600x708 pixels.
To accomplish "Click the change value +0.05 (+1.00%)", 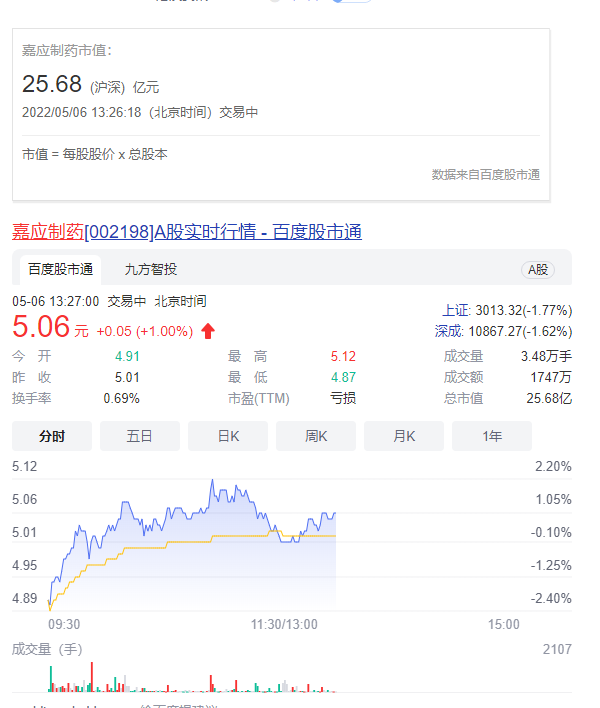I will pos(144,331).
